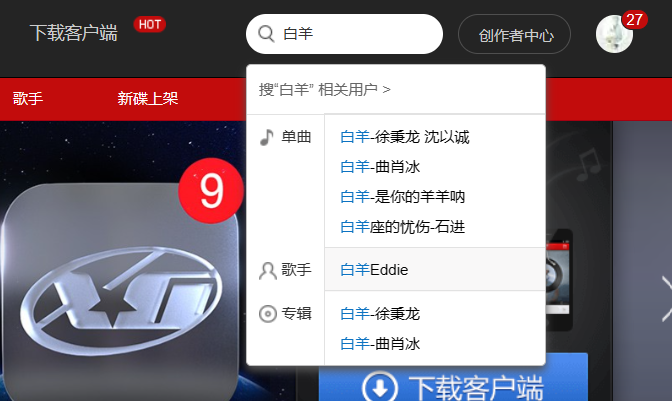Click the 创作者中心 button
This screenshot has width=672, height=401.
tap(514, 34)
